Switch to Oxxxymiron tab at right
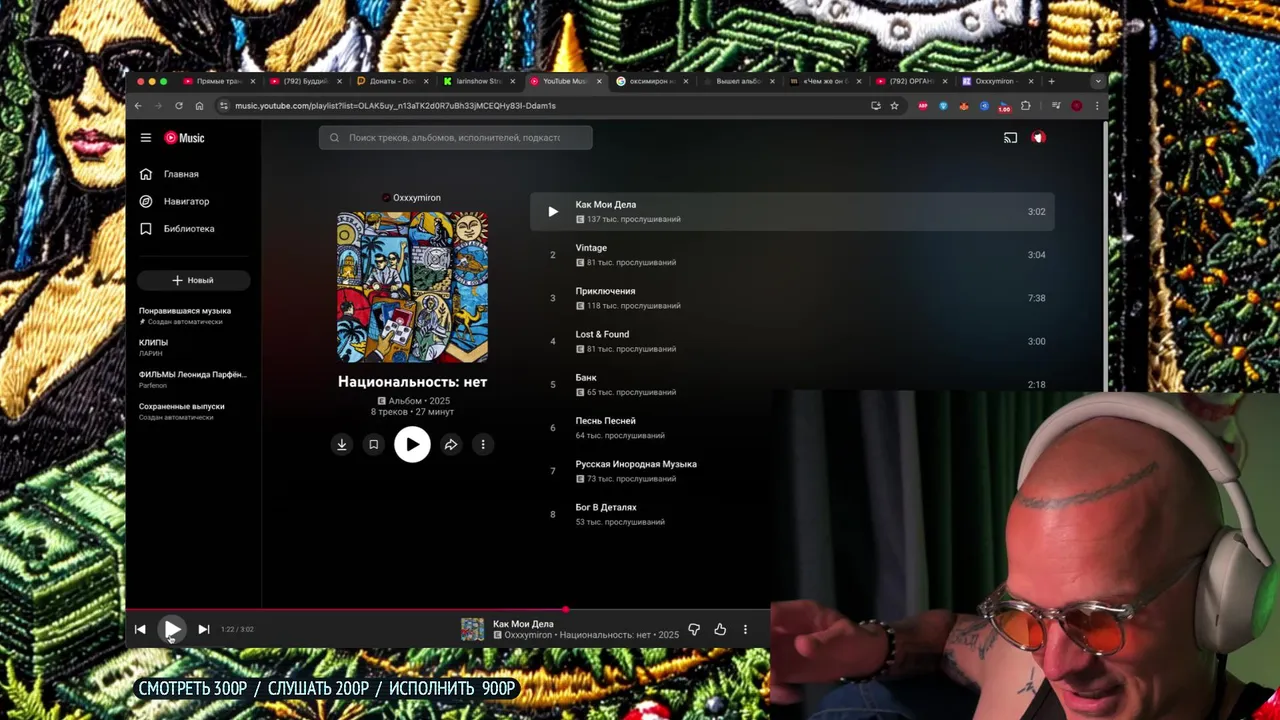 (x=998, y=81)
